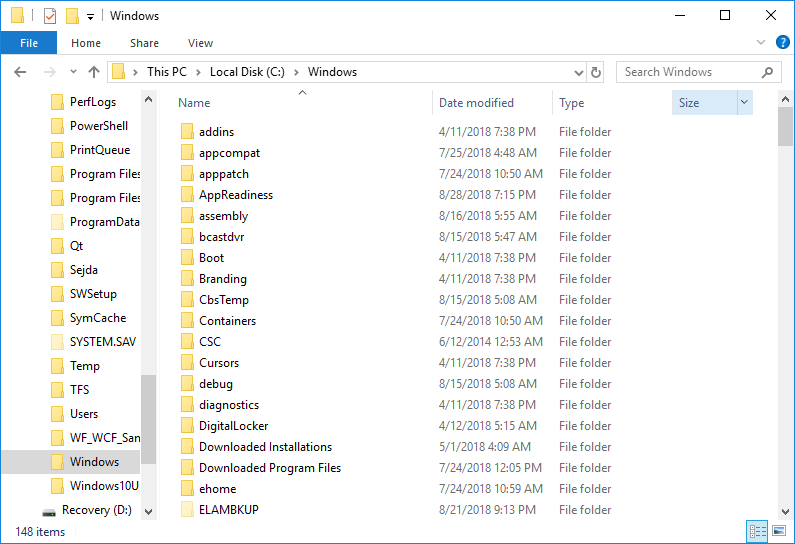Select the Downloaded Program Files name
This screenshot has height=544, width=795.
coord(270,467)
